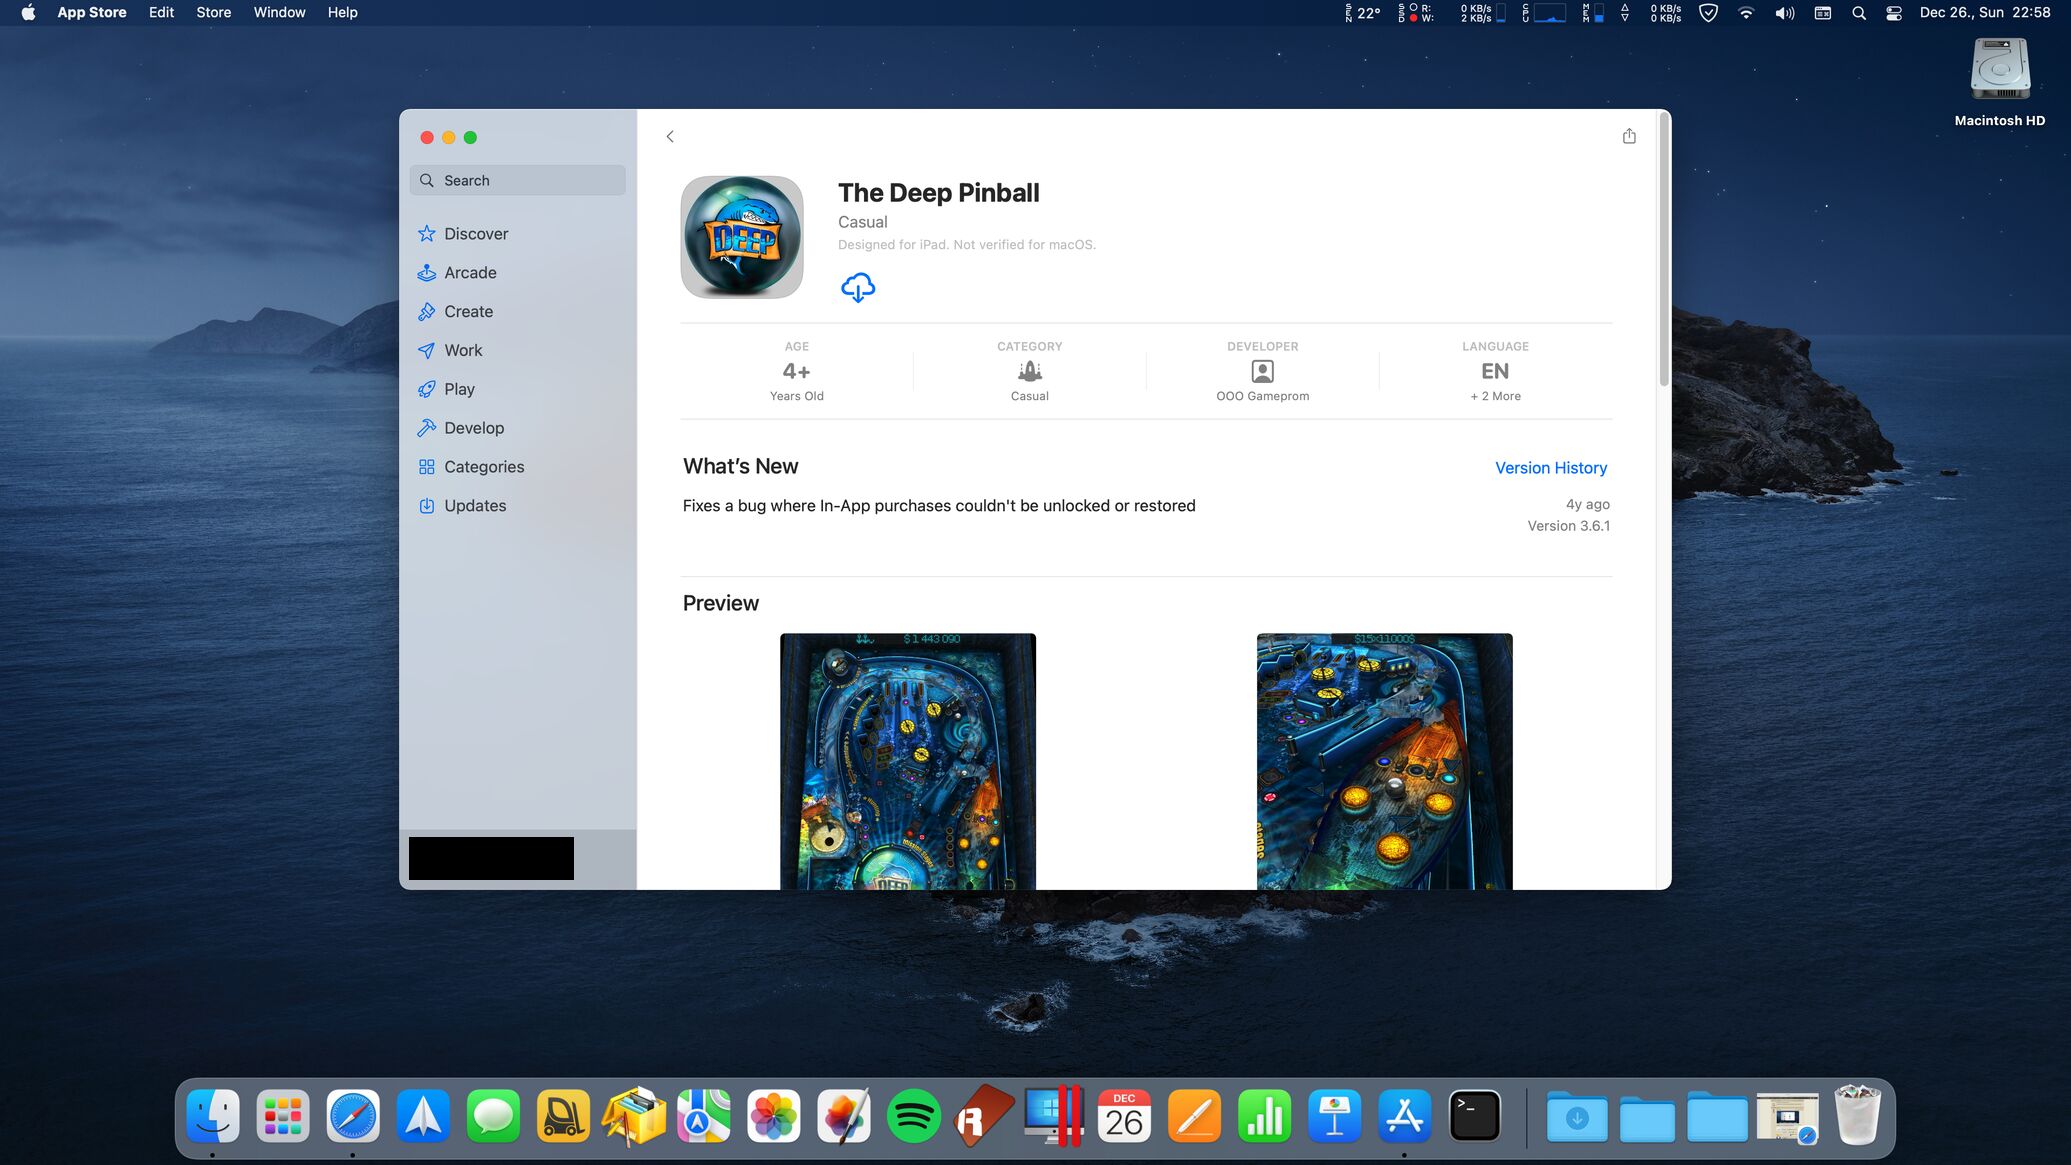Click the OOO Gameprom developer badge

pyautogui.click(x=1262, y=372)
